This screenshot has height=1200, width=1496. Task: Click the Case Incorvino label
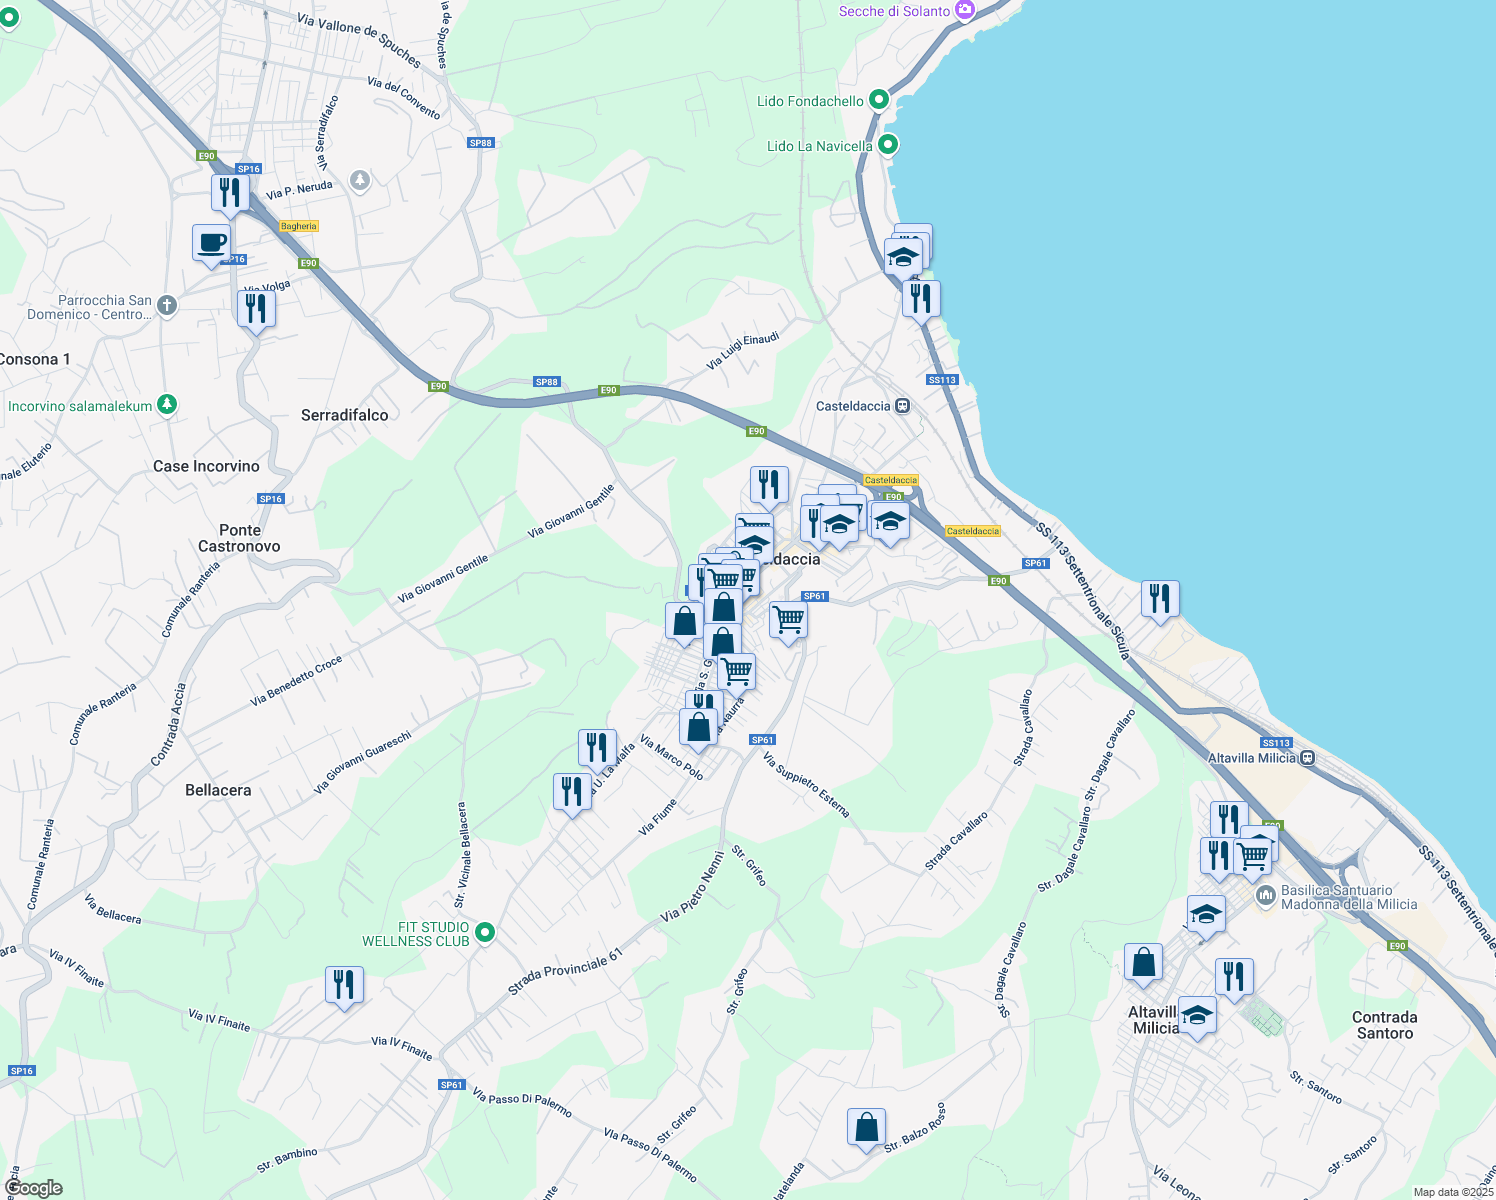coord(206,466)
